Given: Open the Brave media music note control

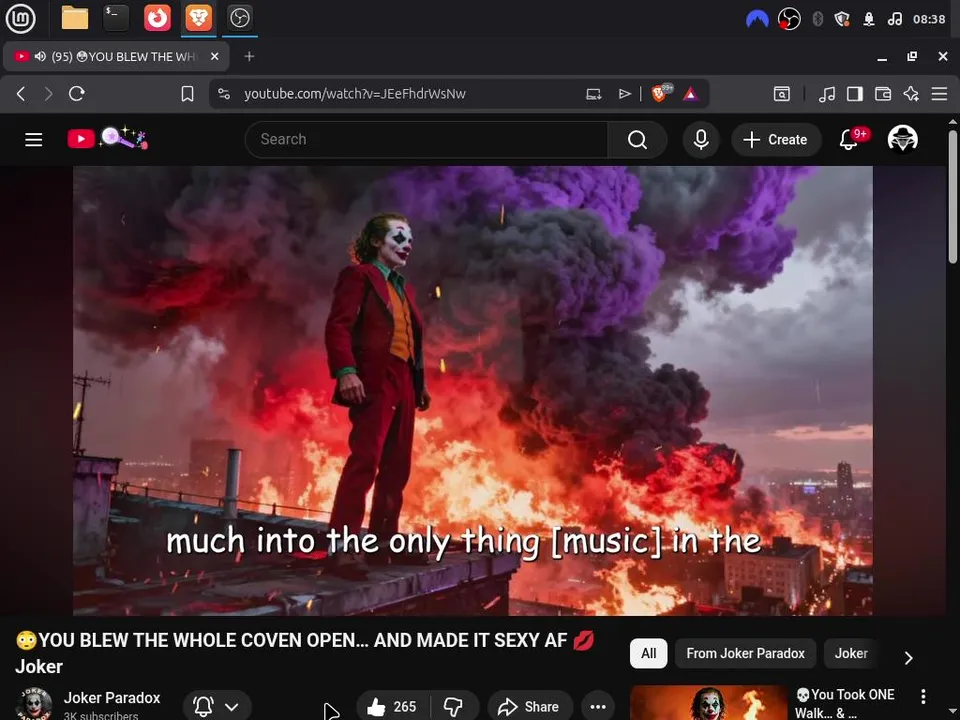Looking at the screenshot, I should point(827,94).
